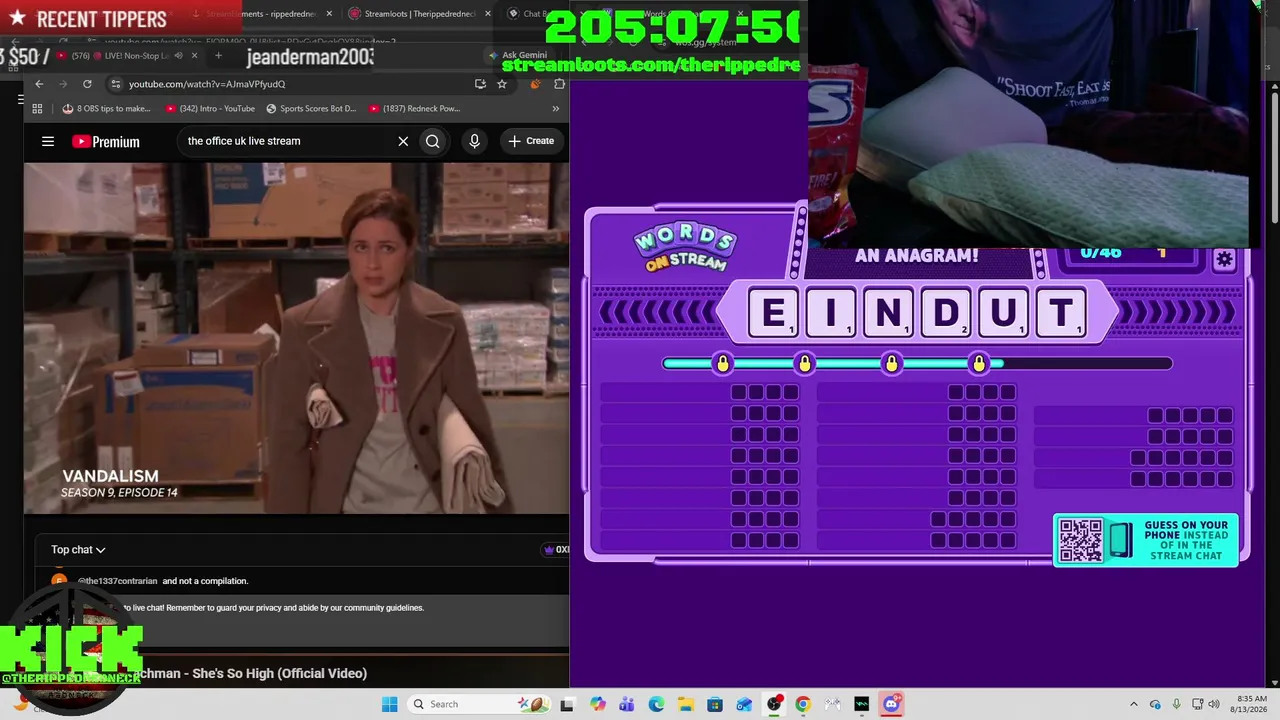Open the '(342) Intro - YouTube' bookmark
This screenshot has width=1280, height=720.
[210, 108]
